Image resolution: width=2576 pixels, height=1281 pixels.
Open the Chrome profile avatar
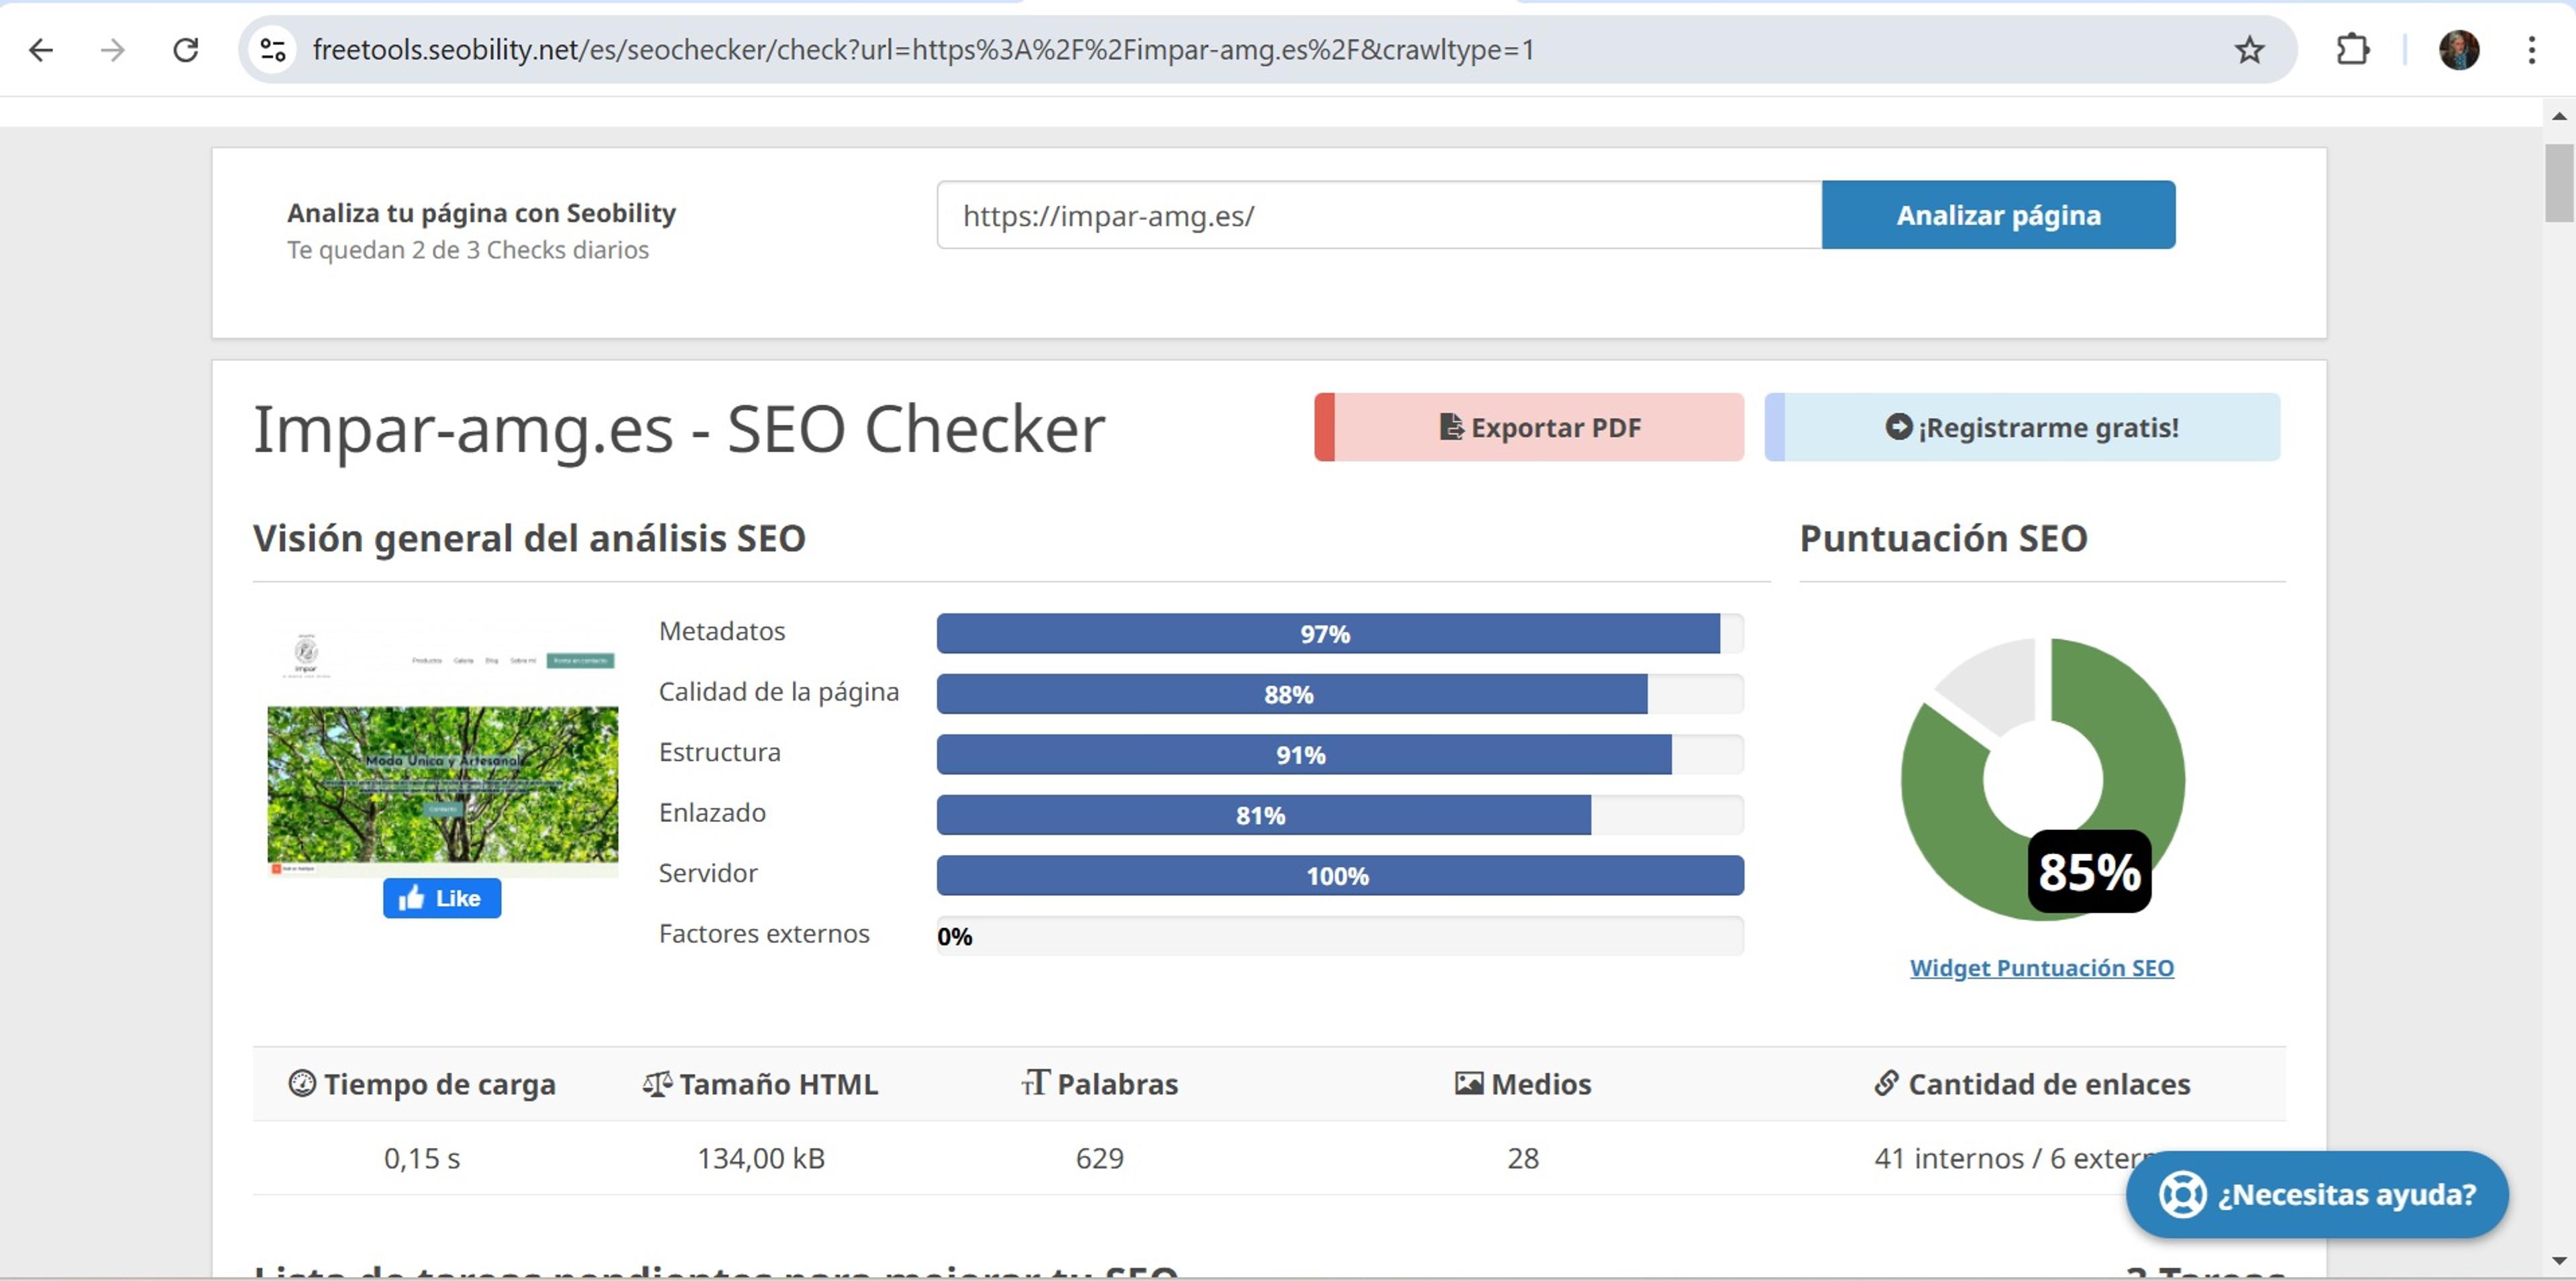click(2459, 50)
